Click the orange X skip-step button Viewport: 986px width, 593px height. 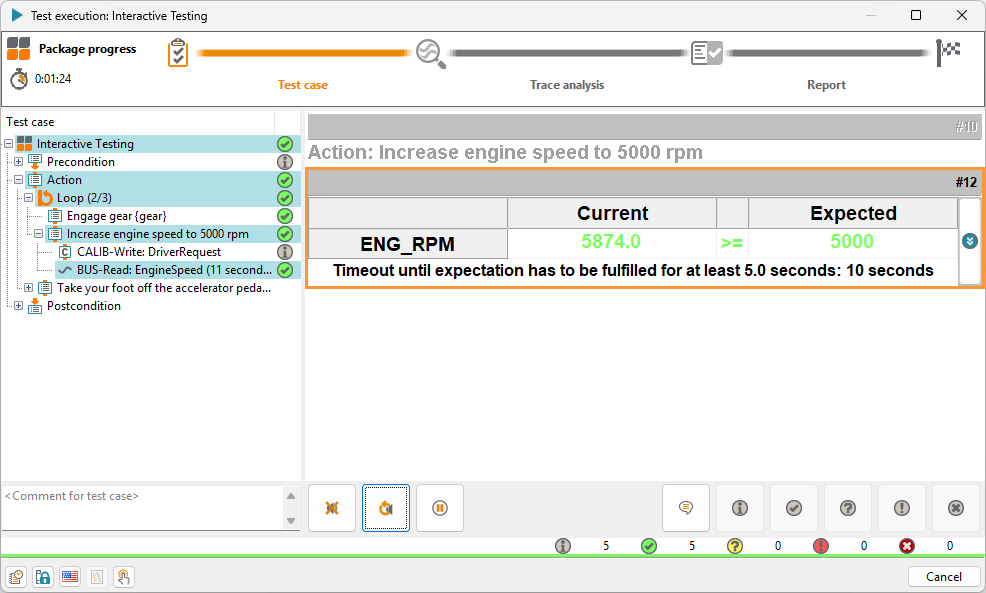(332, 508)
